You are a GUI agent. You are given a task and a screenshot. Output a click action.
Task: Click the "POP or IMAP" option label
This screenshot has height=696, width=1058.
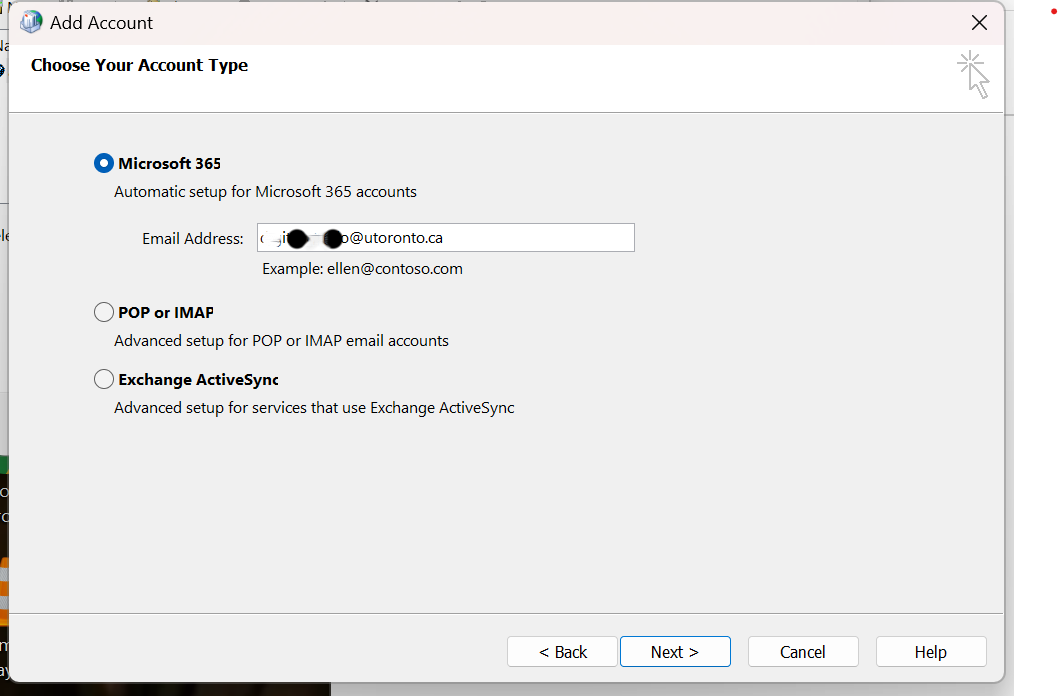point(165,313)
